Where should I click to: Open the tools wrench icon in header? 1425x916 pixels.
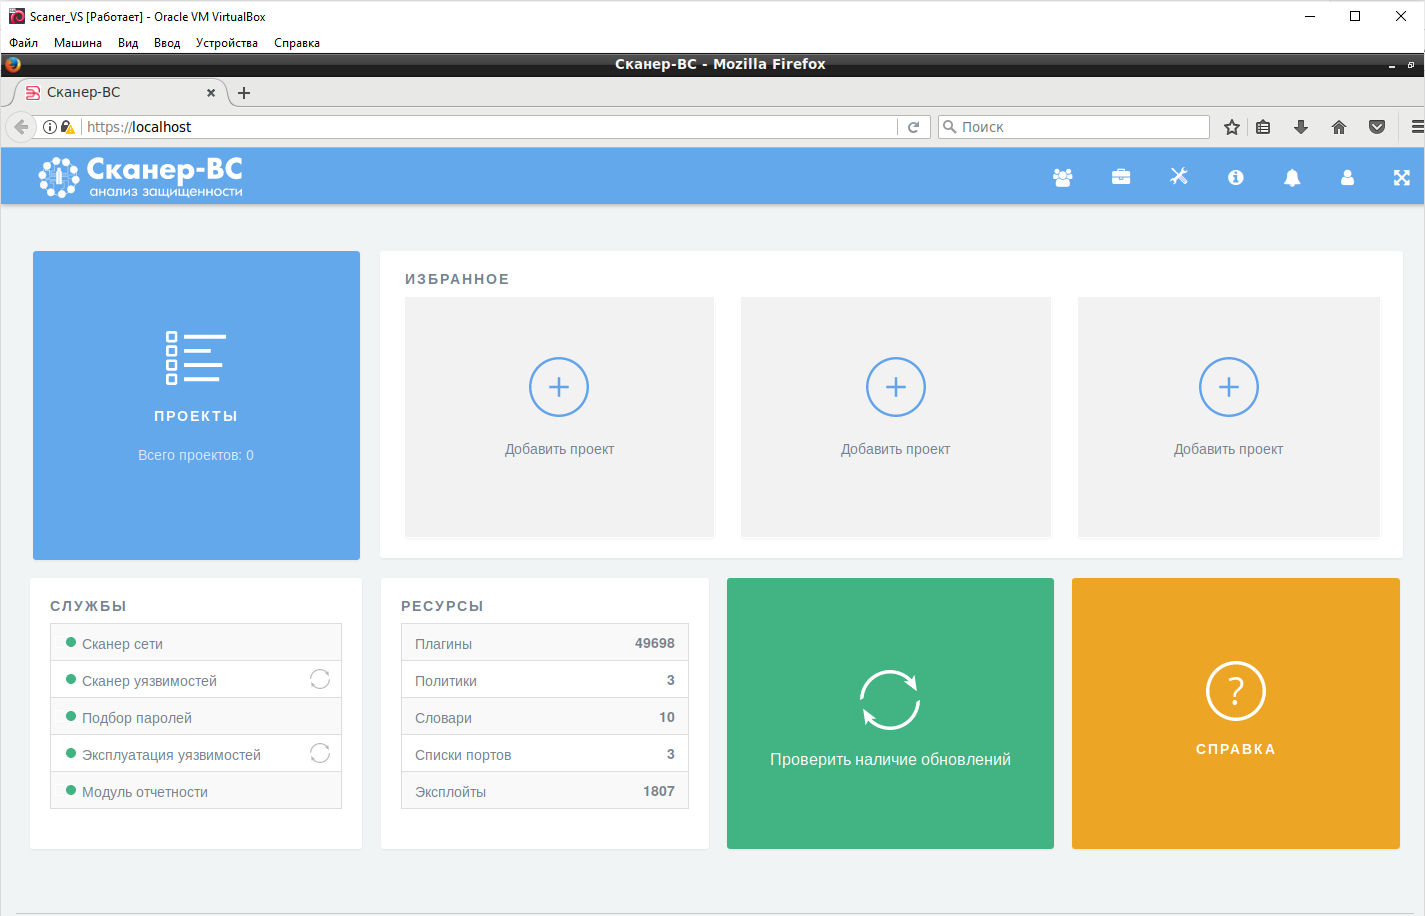(1179, 176)
